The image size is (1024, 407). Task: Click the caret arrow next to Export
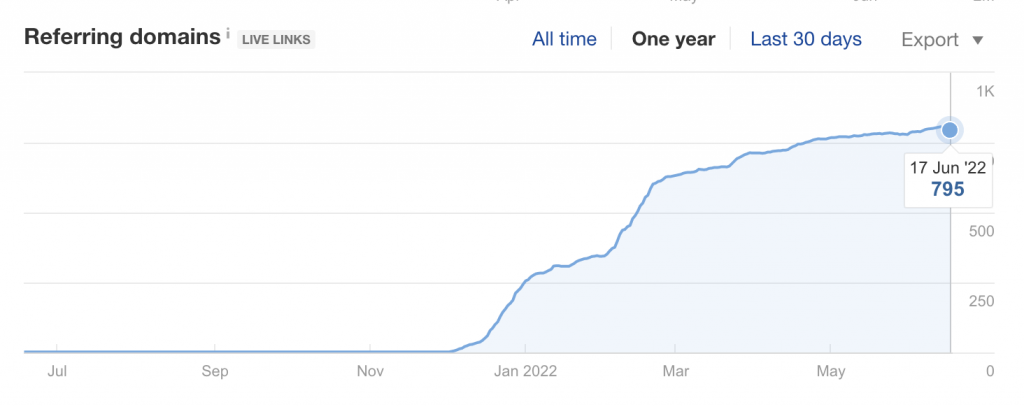coord(978,41)
